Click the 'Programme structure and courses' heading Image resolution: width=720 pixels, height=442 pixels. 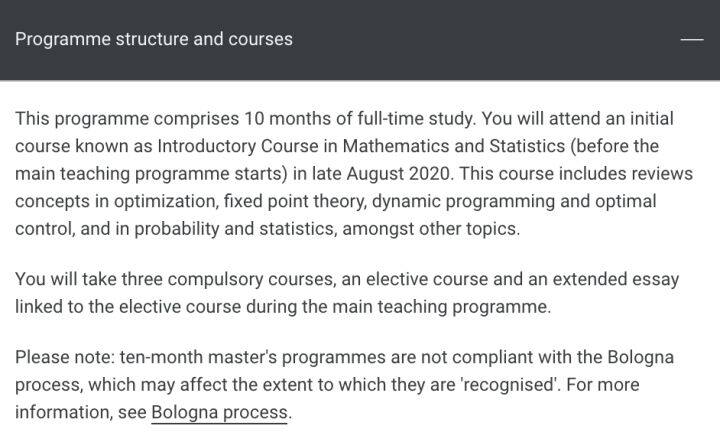pyautogui.click(x=154, y=39)
